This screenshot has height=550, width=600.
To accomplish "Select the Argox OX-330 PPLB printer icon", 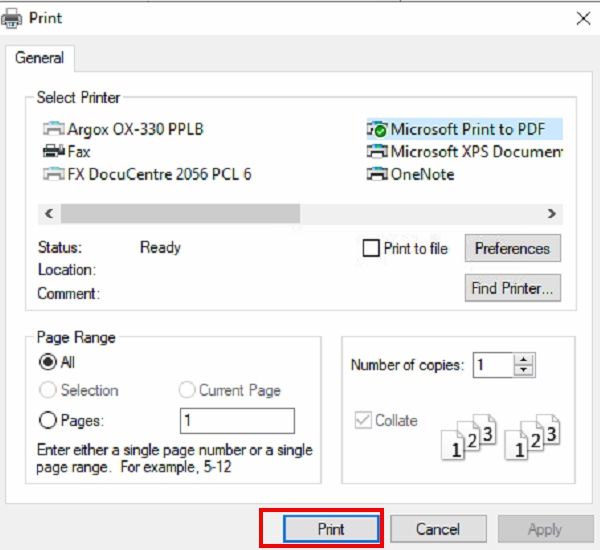I will click(x=54, y=129).
